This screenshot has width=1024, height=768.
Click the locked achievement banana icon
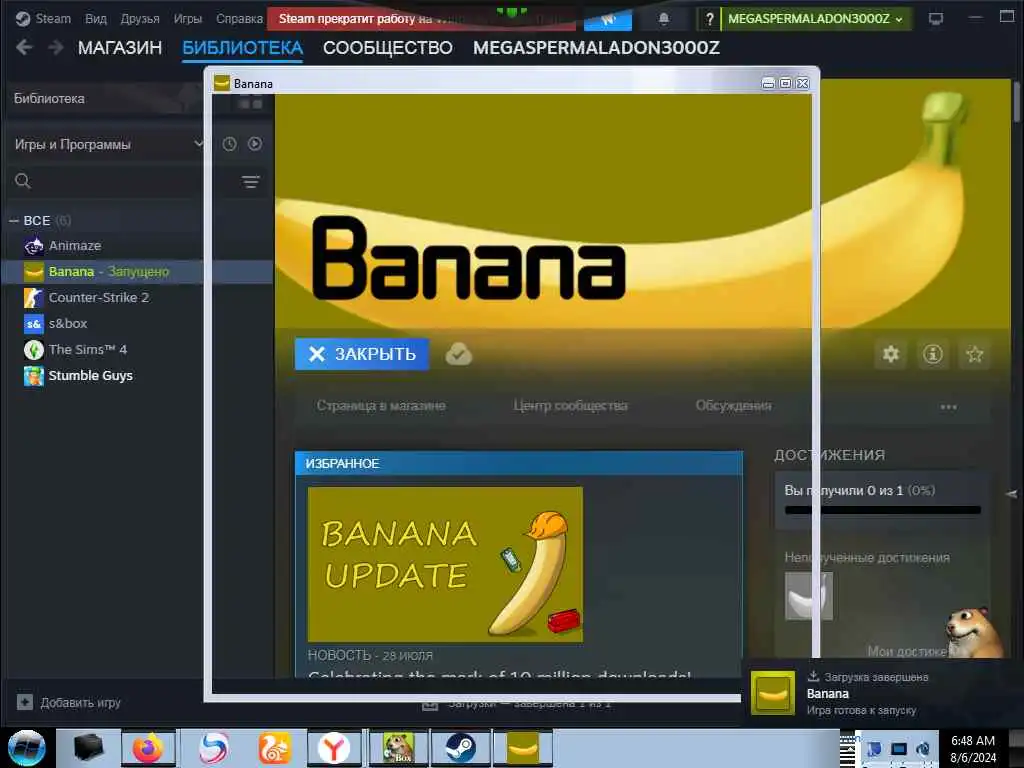point(808,596)
